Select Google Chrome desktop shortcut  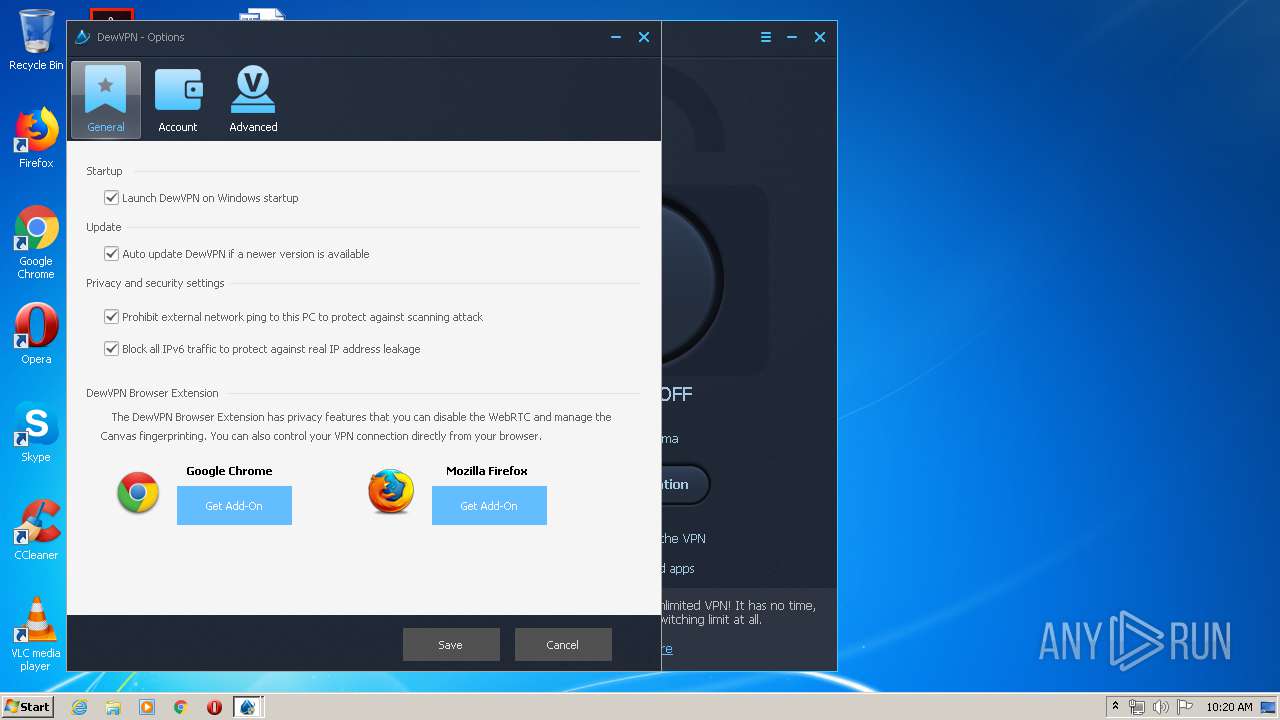[36, 243]
